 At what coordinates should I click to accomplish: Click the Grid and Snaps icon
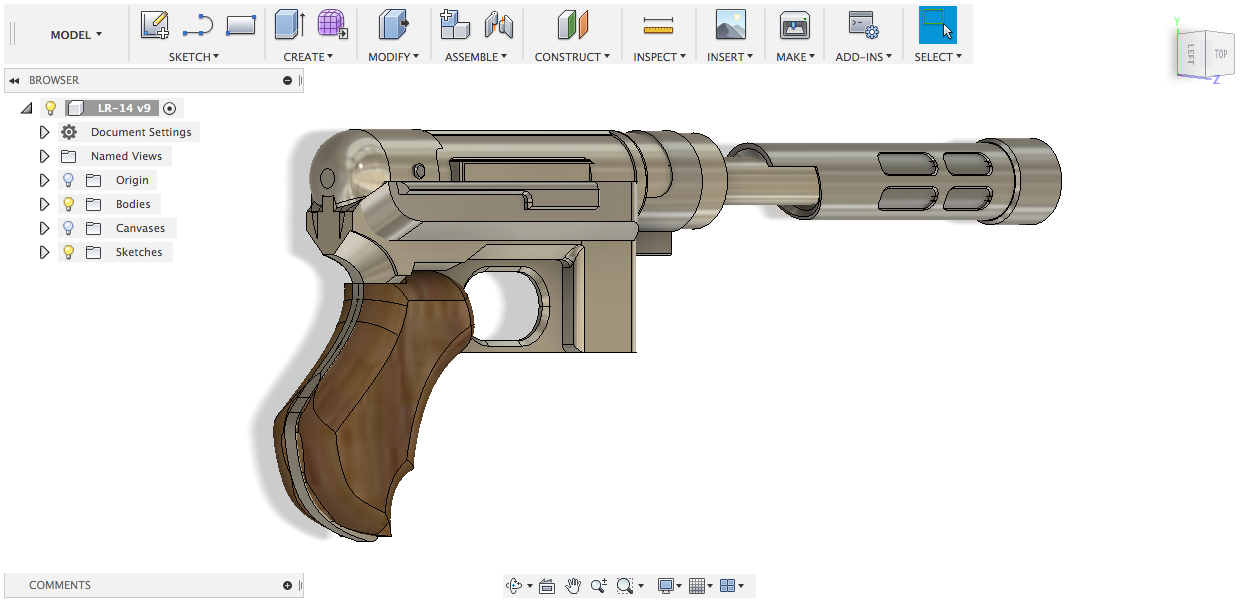pos(697,586)
